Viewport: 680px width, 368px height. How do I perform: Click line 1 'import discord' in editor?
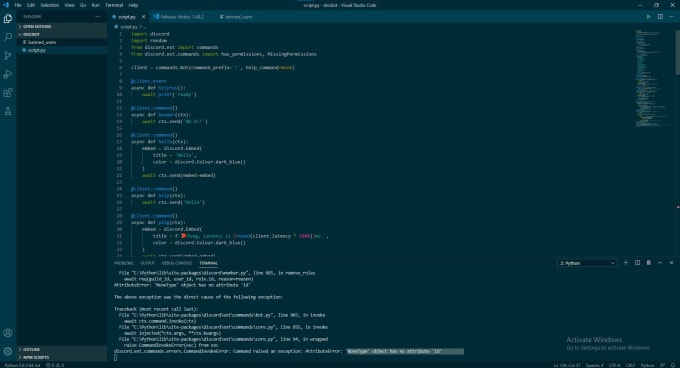150,34
